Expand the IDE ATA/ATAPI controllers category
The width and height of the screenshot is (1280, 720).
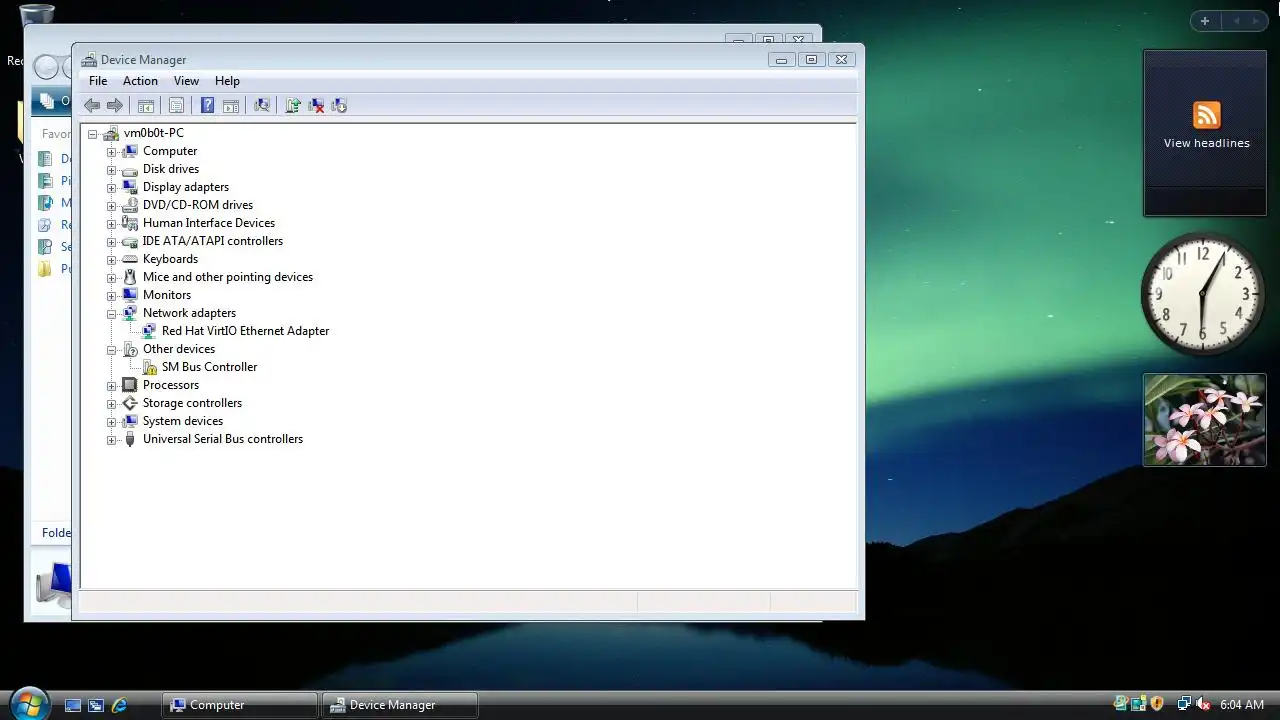click(112, 242)
